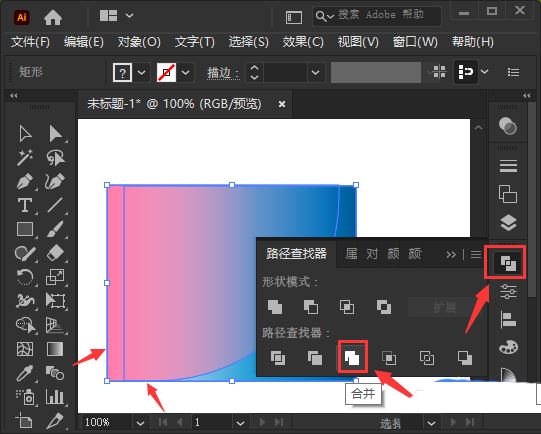541x434 pixels.
Task: Click the 搜索 Adobe 帮助 search field
Action: point(377,16)
